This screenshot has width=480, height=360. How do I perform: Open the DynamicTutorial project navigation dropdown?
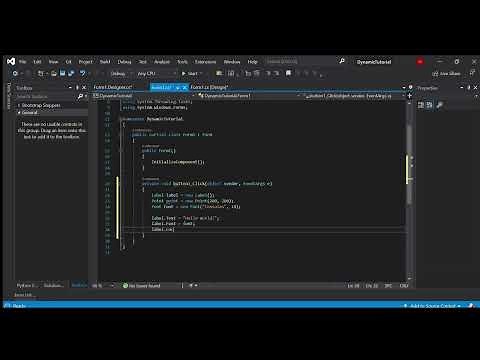[144, 96]
